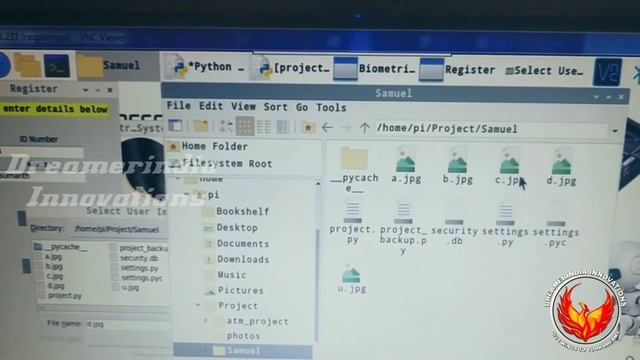Click the up-folder arrow in file manager
Image resolution: width=640 pixels, height=360 pixels.
[x=364, y=128]
